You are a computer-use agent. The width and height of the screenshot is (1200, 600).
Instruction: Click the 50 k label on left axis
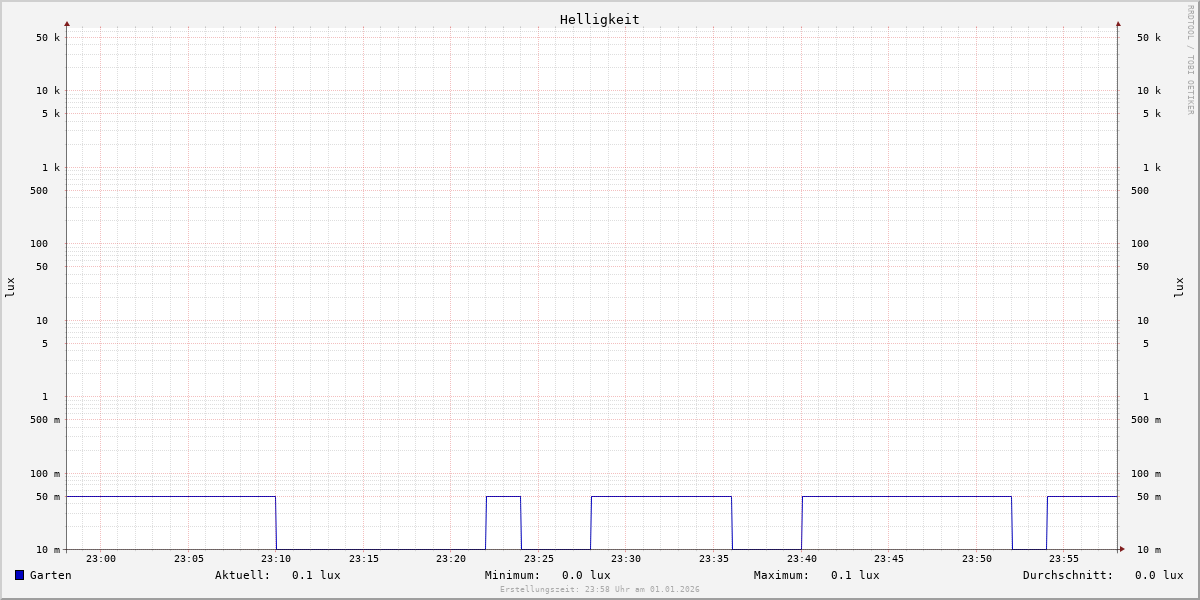(x=48, y=38)
